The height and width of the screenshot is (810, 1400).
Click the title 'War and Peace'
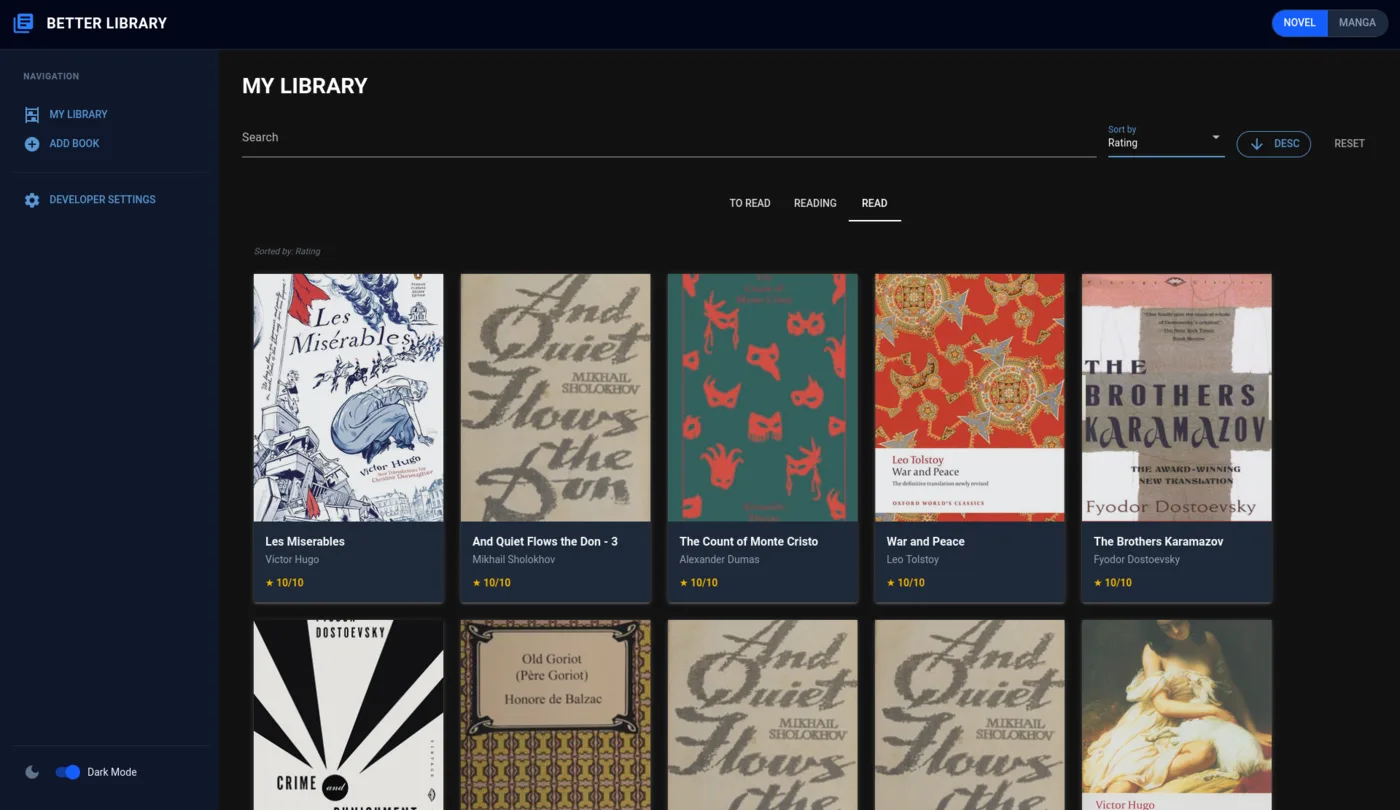[925, 542]
